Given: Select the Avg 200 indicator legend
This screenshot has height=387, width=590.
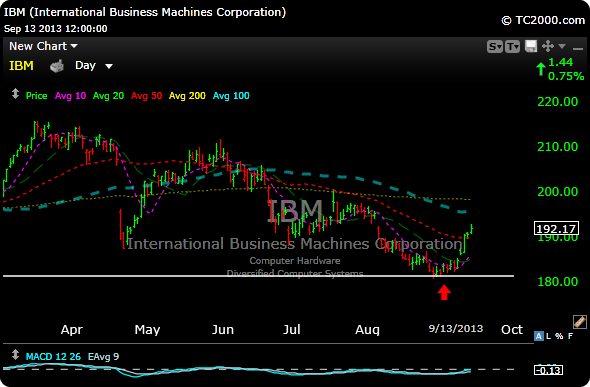Looking at the screenshot, I should 187,96.
